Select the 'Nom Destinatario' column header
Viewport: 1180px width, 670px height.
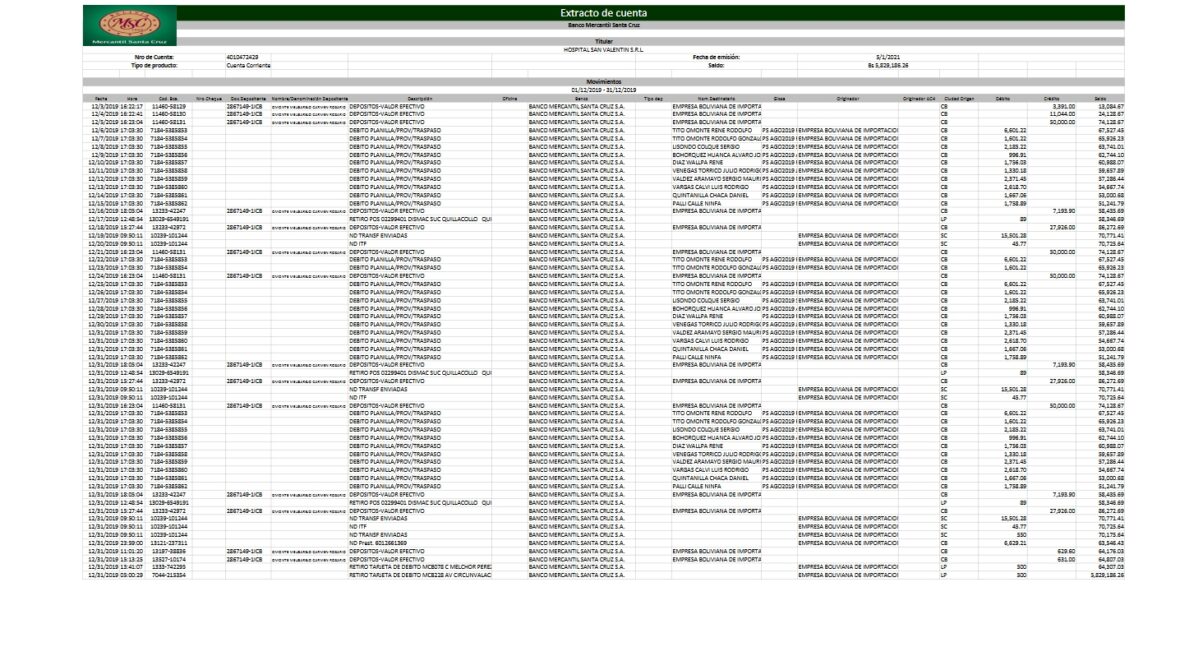716,99
